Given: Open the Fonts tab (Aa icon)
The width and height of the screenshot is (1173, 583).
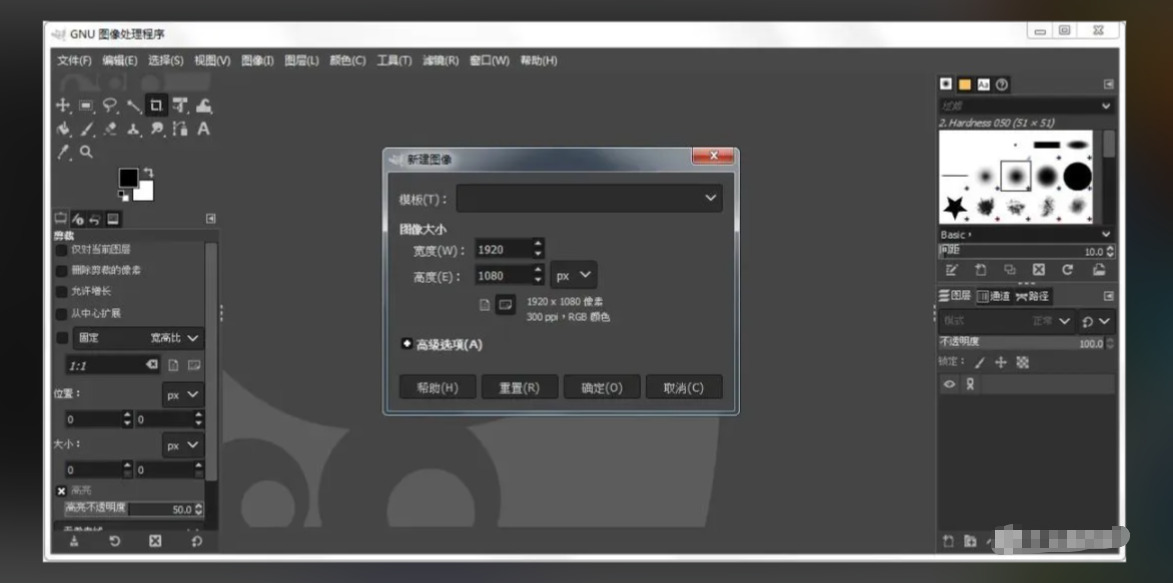Looking at the screenshot, I should click(984, 85).
